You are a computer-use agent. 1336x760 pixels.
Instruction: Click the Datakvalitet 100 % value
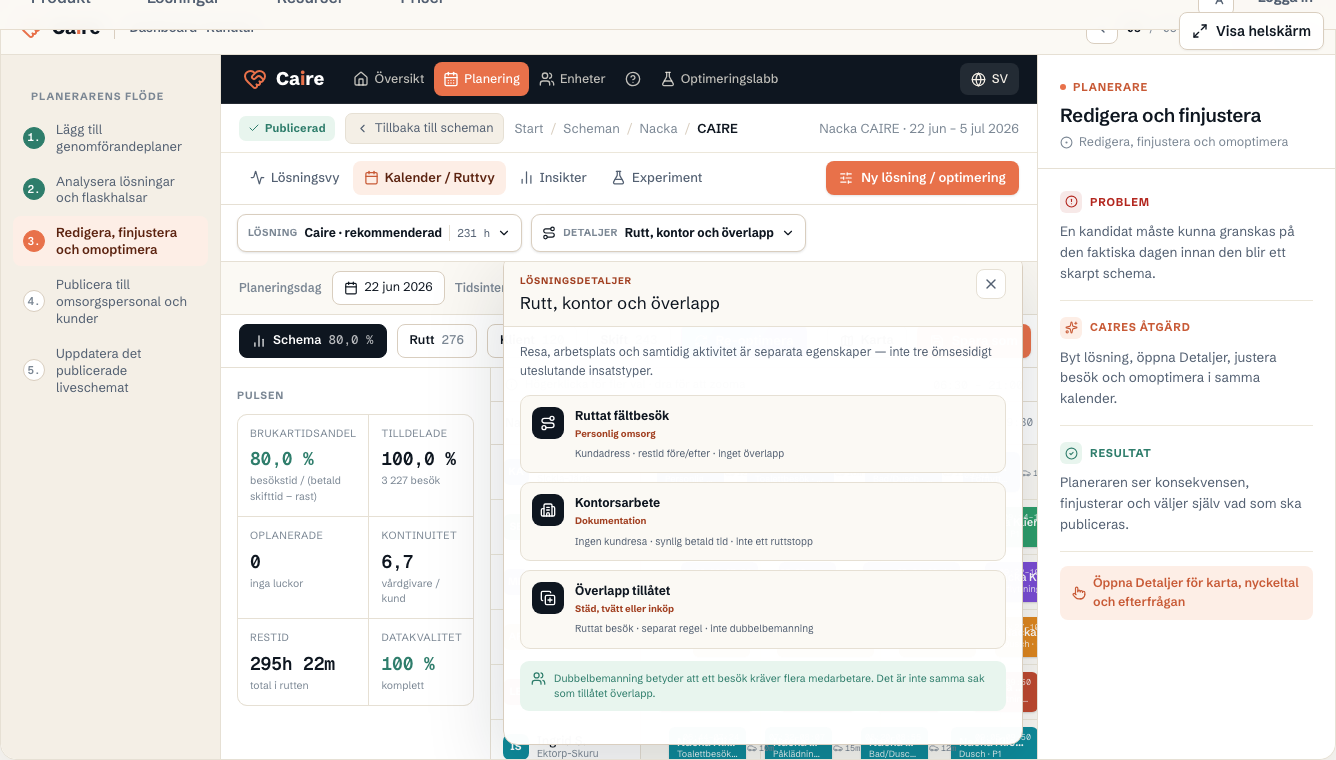[408, 664]
